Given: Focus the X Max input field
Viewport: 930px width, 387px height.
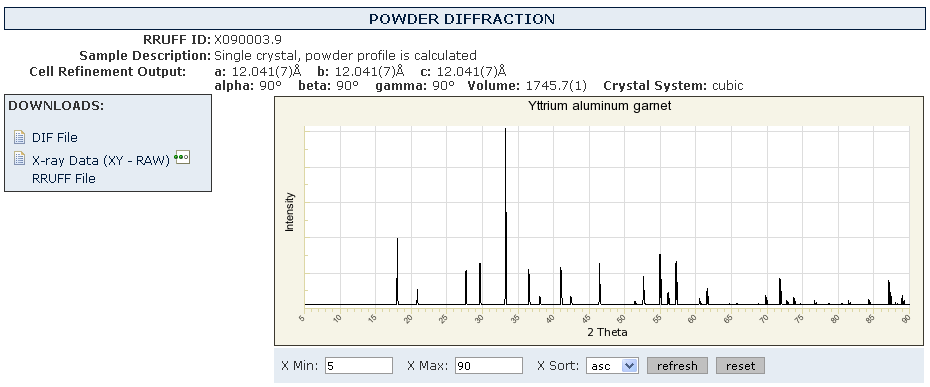Looking at the screenshot, I should pos(489,366).
